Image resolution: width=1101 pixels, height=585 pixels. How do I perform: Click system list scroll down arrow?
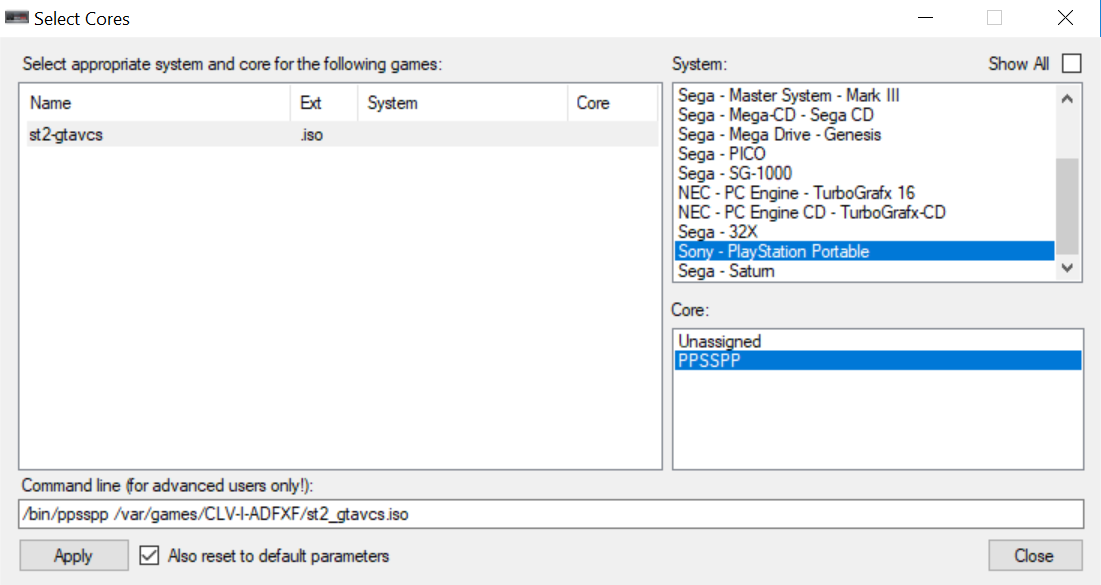coord(1067,268)
